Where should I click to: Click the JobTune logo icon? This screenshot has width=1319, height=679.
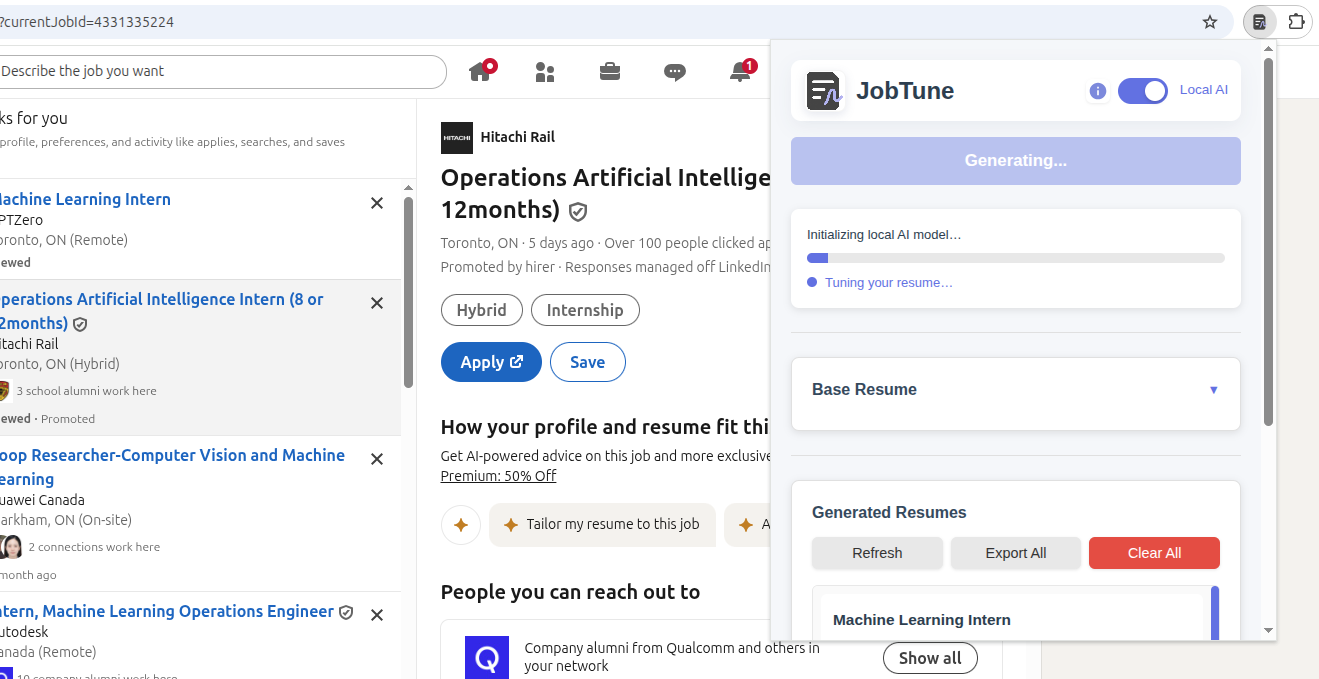click(x=825, y=91)
